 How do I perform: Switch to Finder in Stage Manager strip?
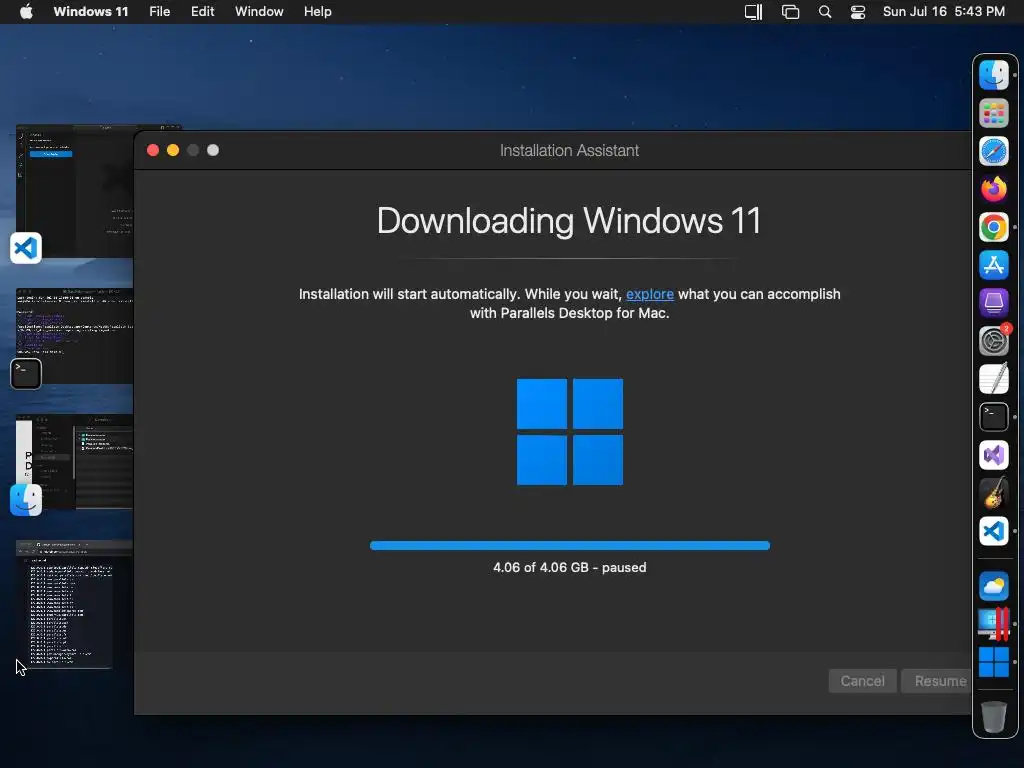[25, 500]
